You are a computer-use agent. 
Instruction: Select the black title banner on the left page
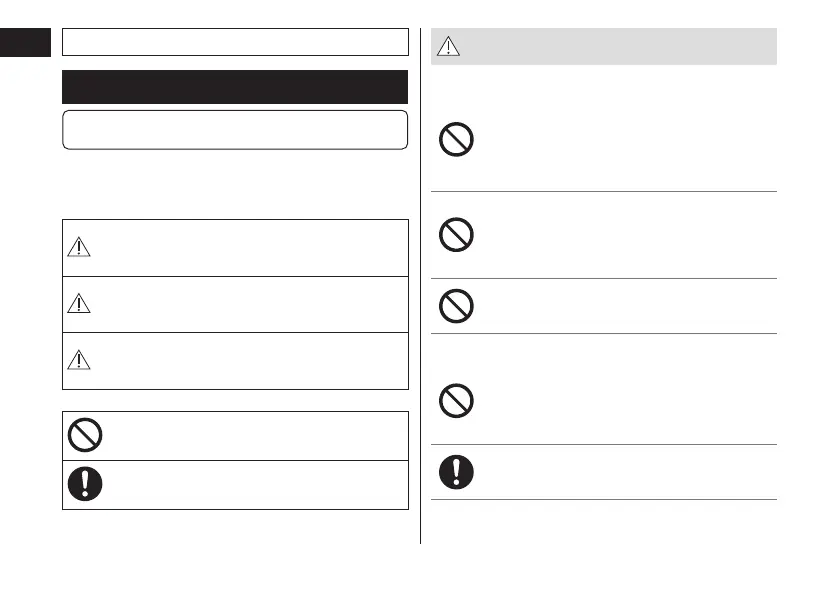[x=235, y=87]
